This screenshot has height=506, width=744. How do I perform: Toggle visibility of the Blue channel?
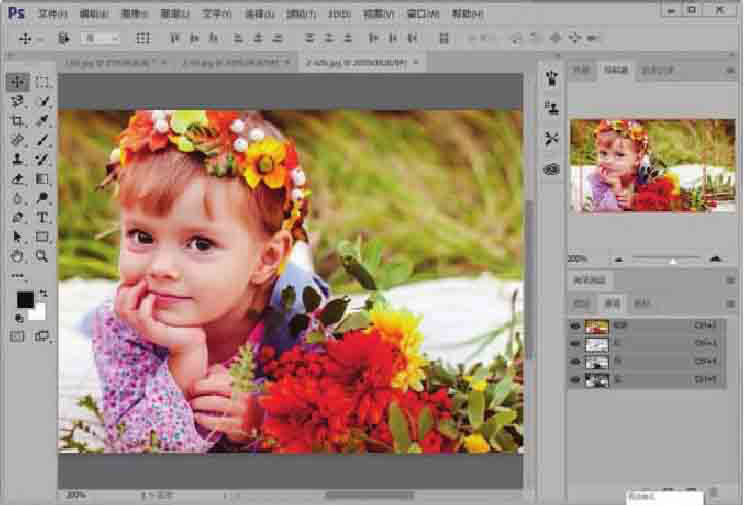pos(575,380)
